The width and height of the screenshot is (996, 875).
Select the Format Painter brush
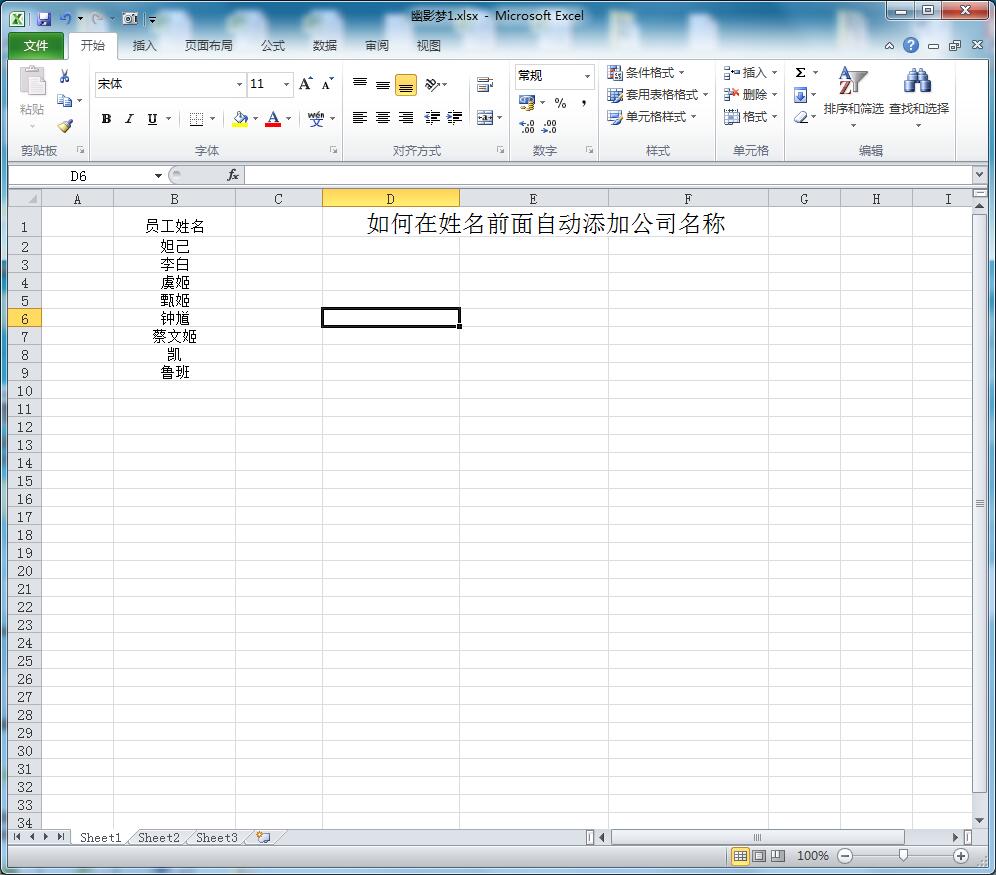pos(64,125)
